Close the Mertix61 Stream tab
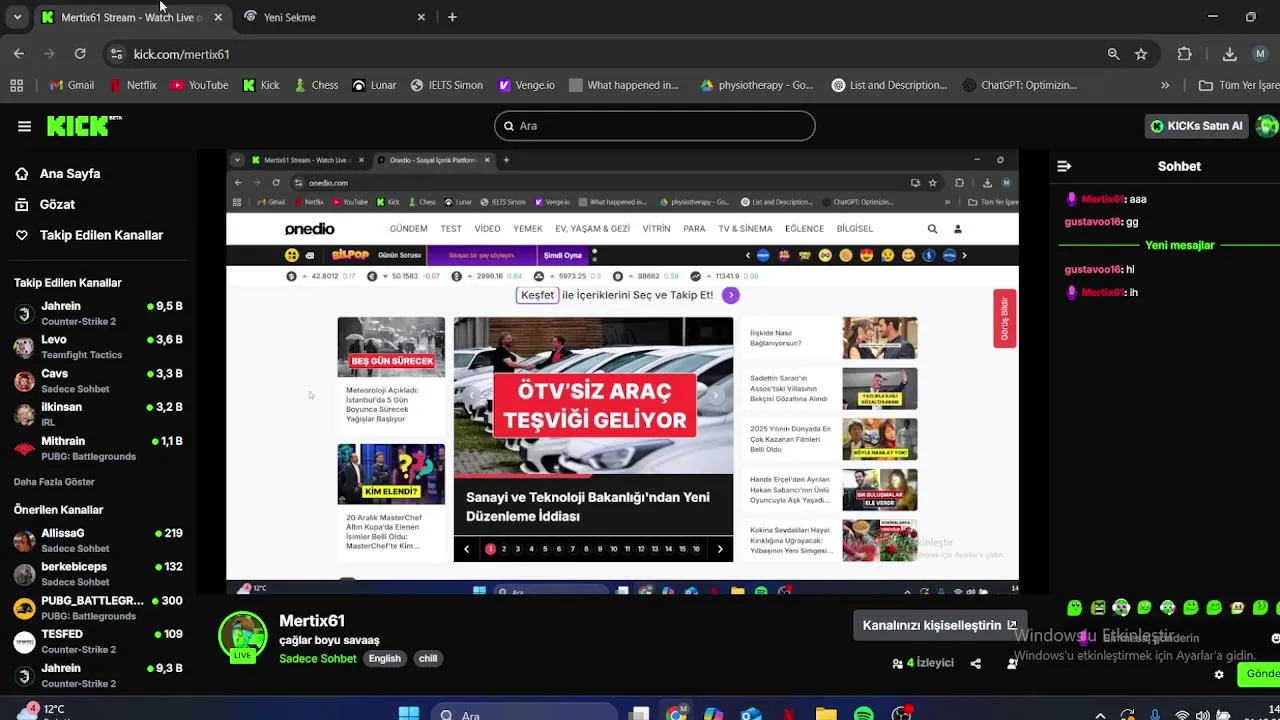The height and width of the screenshot is (720, 1280). click(218, 17)
